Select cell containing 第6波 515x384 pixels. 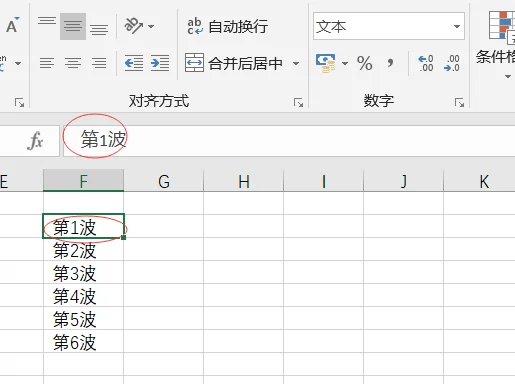tap(83, 341)
